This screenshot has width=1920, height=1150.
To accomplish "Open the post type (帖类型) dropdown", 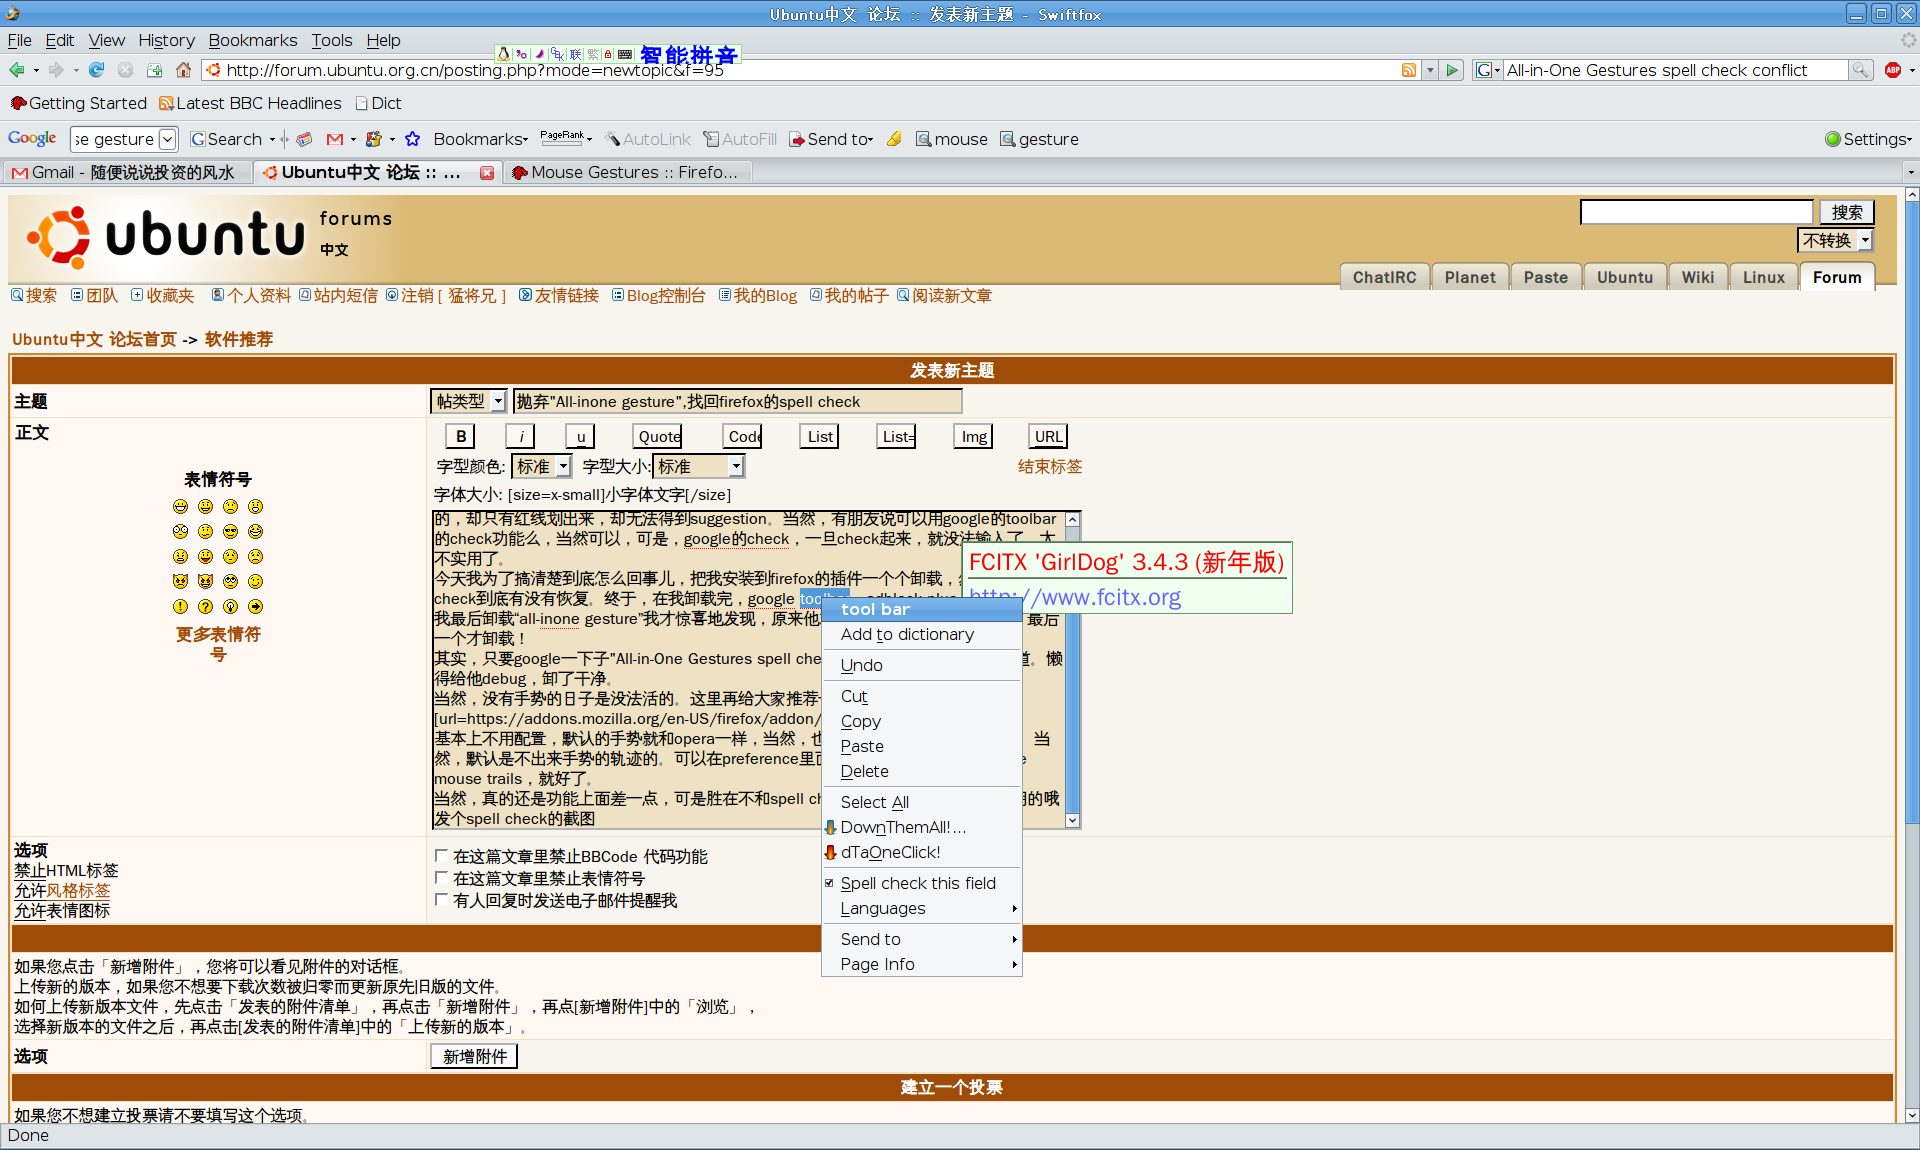I will [x=469, y=401].
